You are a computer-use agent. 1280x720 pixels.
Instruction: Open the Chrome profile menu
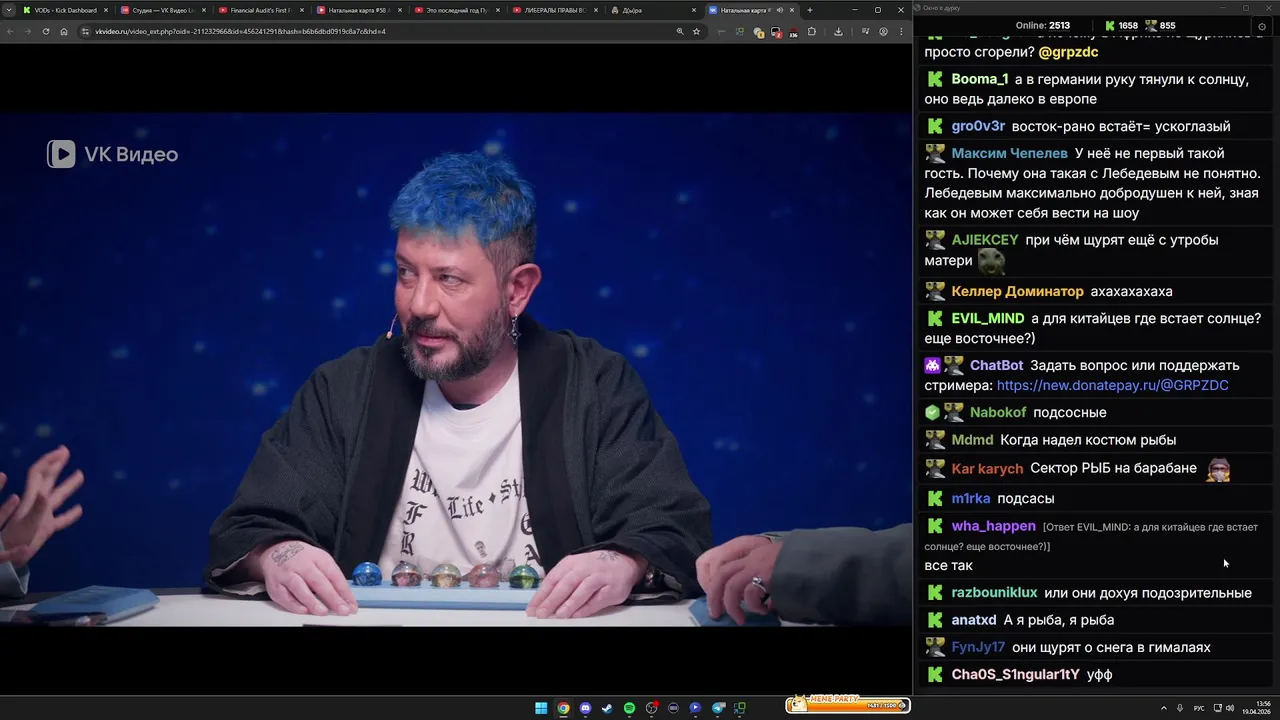coord(883,31)
